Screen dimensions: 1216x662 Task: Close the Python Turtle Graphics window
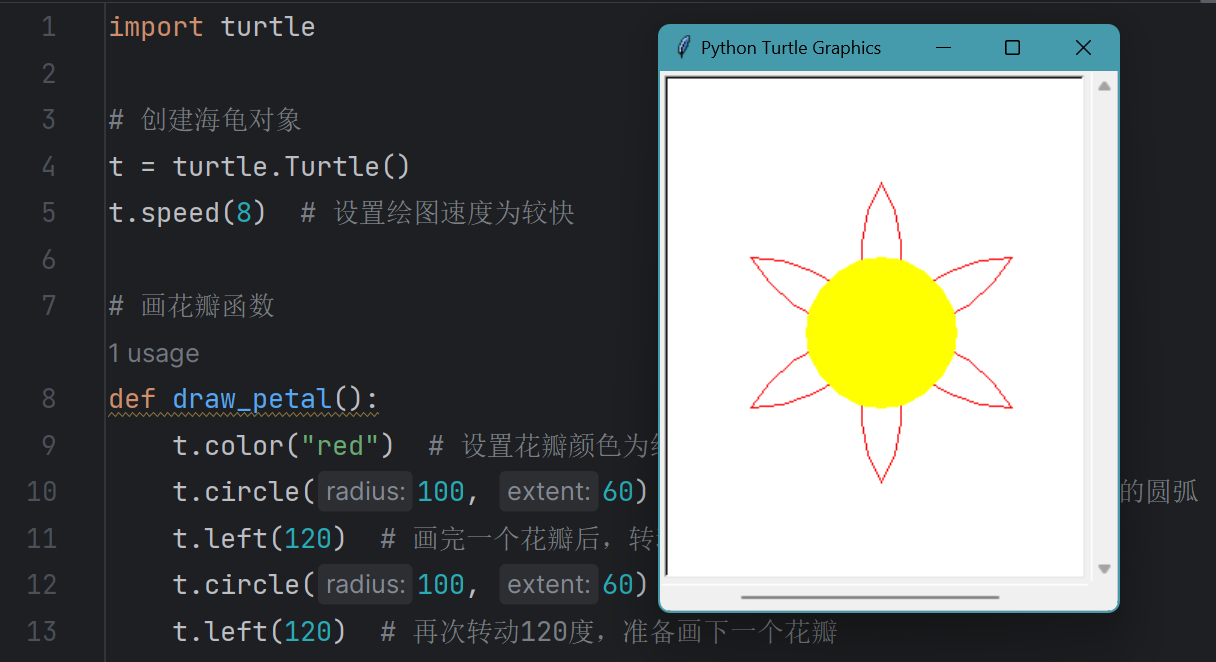click(x=1082, y=48)
